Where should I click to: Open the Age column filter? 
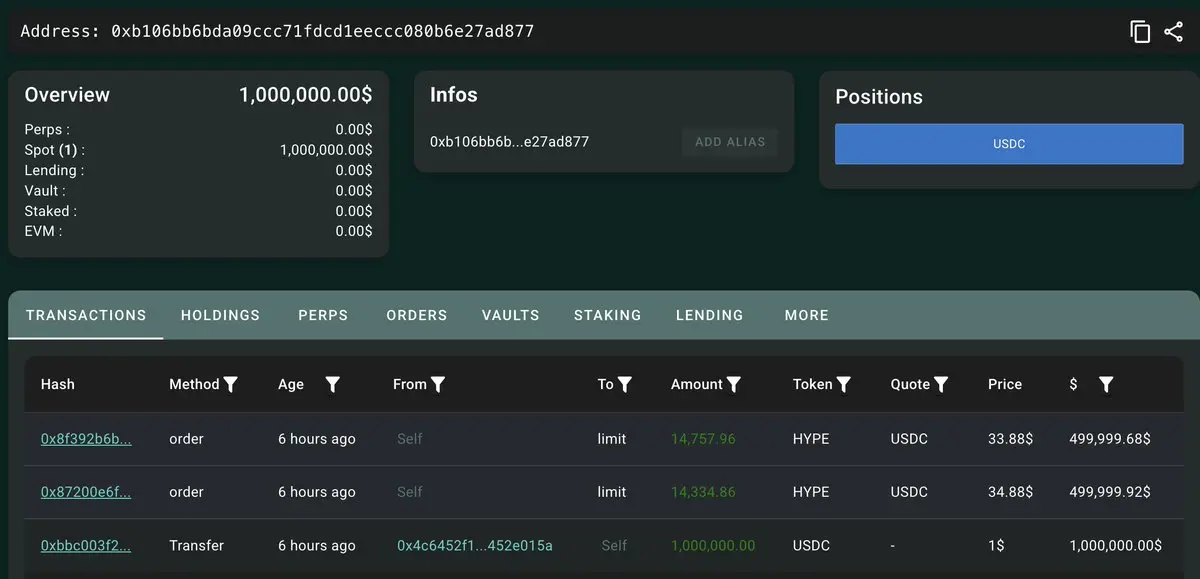point(333,384)
